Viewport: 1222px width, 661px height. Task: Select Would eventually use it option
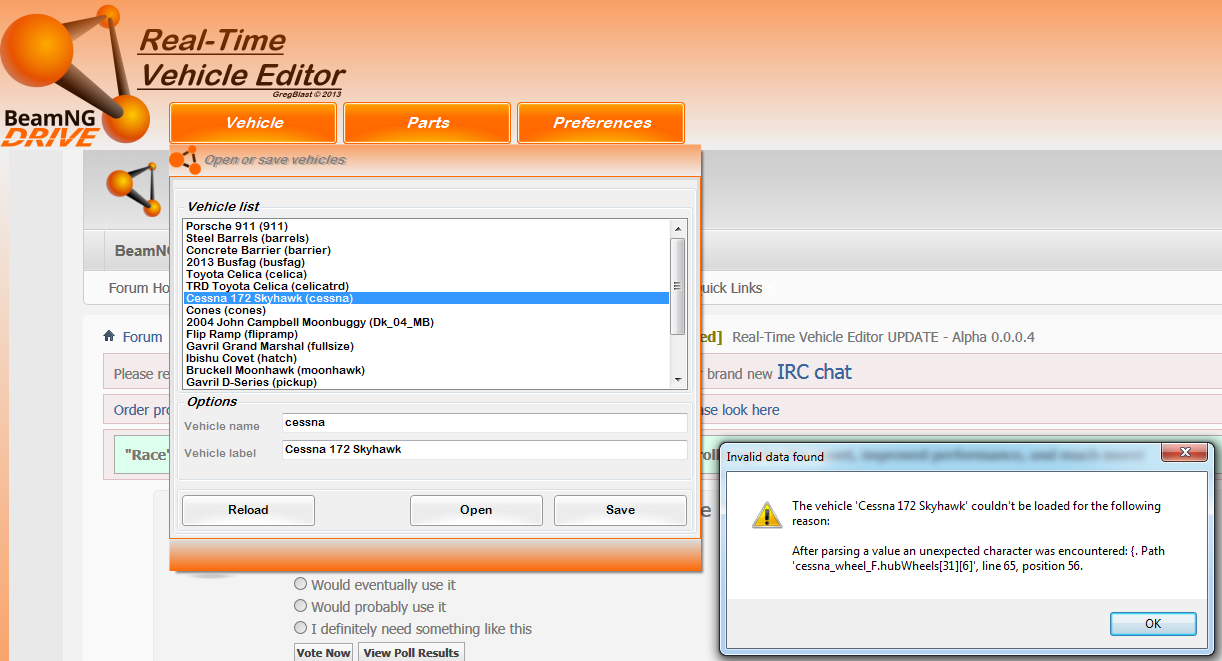(x=300, y=584)
